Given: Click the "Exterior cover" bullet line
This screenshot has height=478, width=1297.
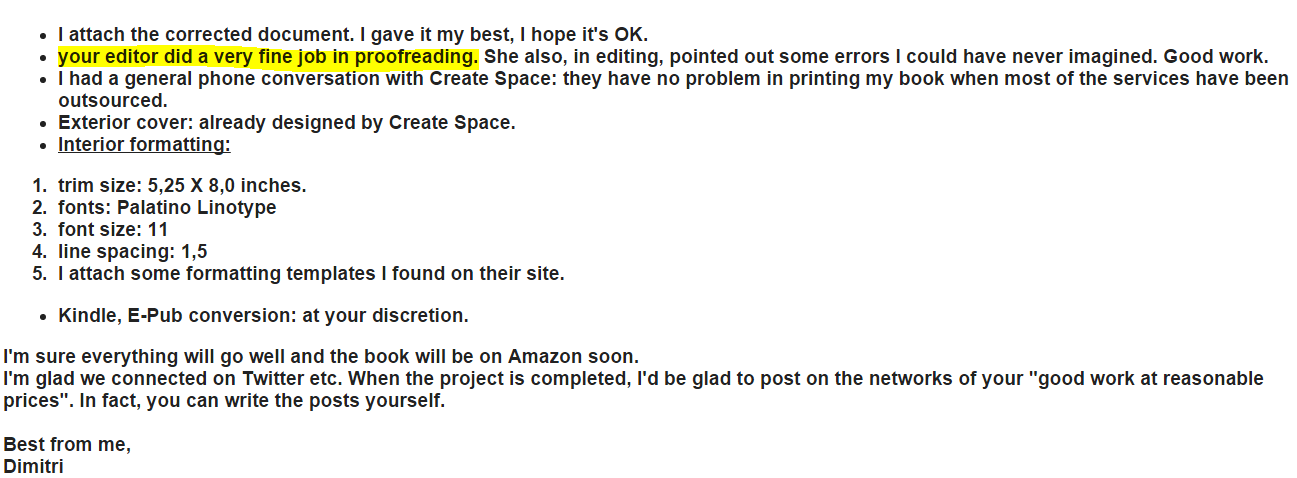Looking at the screenshot, I should pyautogui.click(x=286, y=123).
